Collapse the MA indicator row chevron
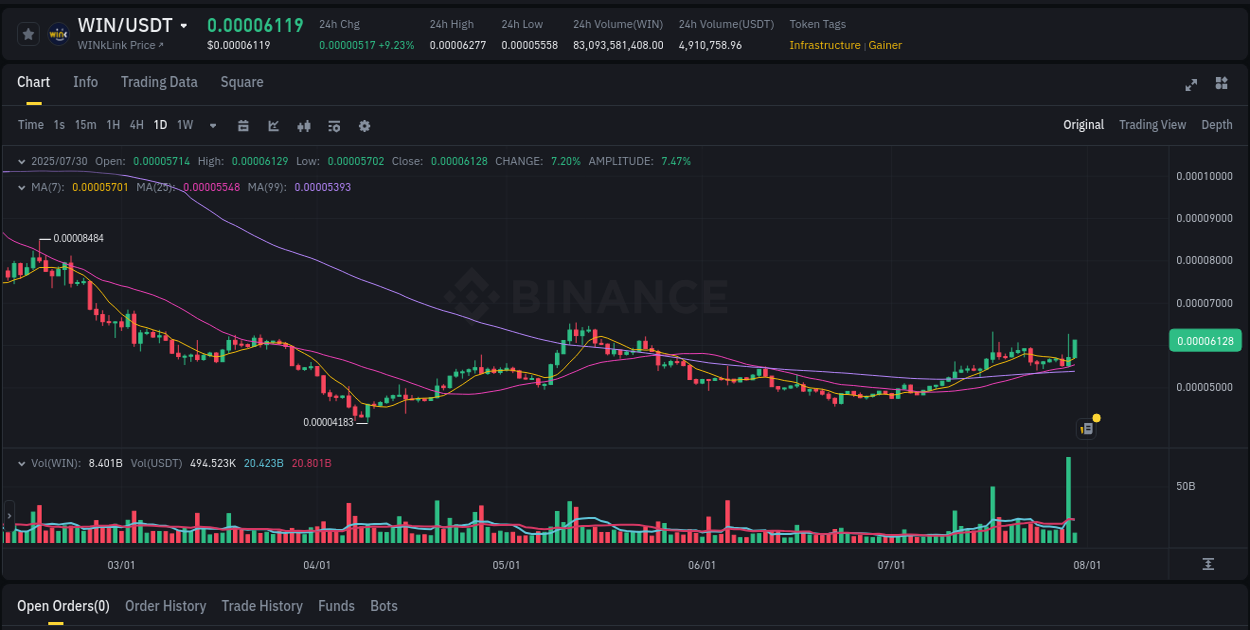This screenshot has height=630, width=1250. pos(21,188)
